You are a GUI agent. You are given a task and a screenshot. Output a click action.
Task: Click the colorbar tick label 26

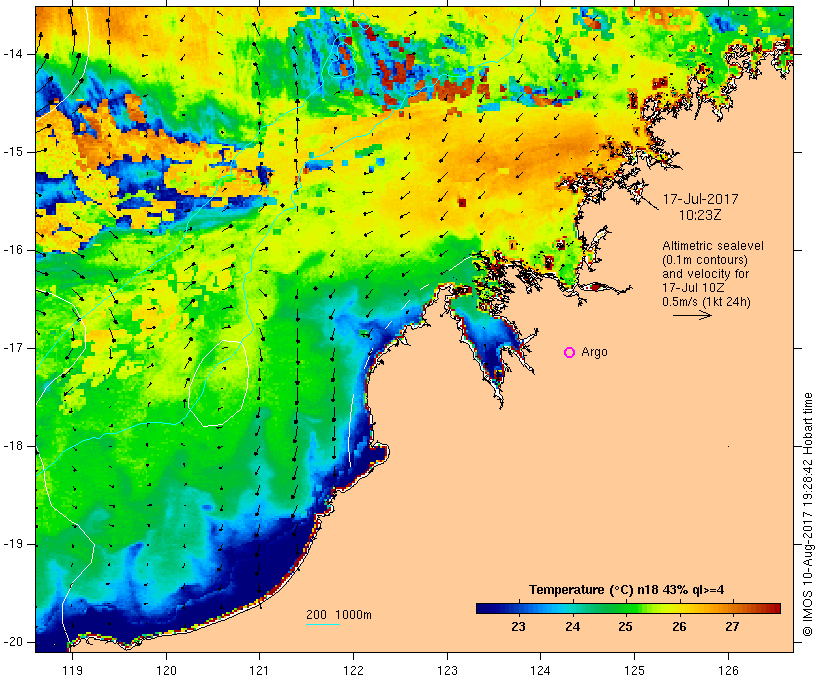coord(679,627)
